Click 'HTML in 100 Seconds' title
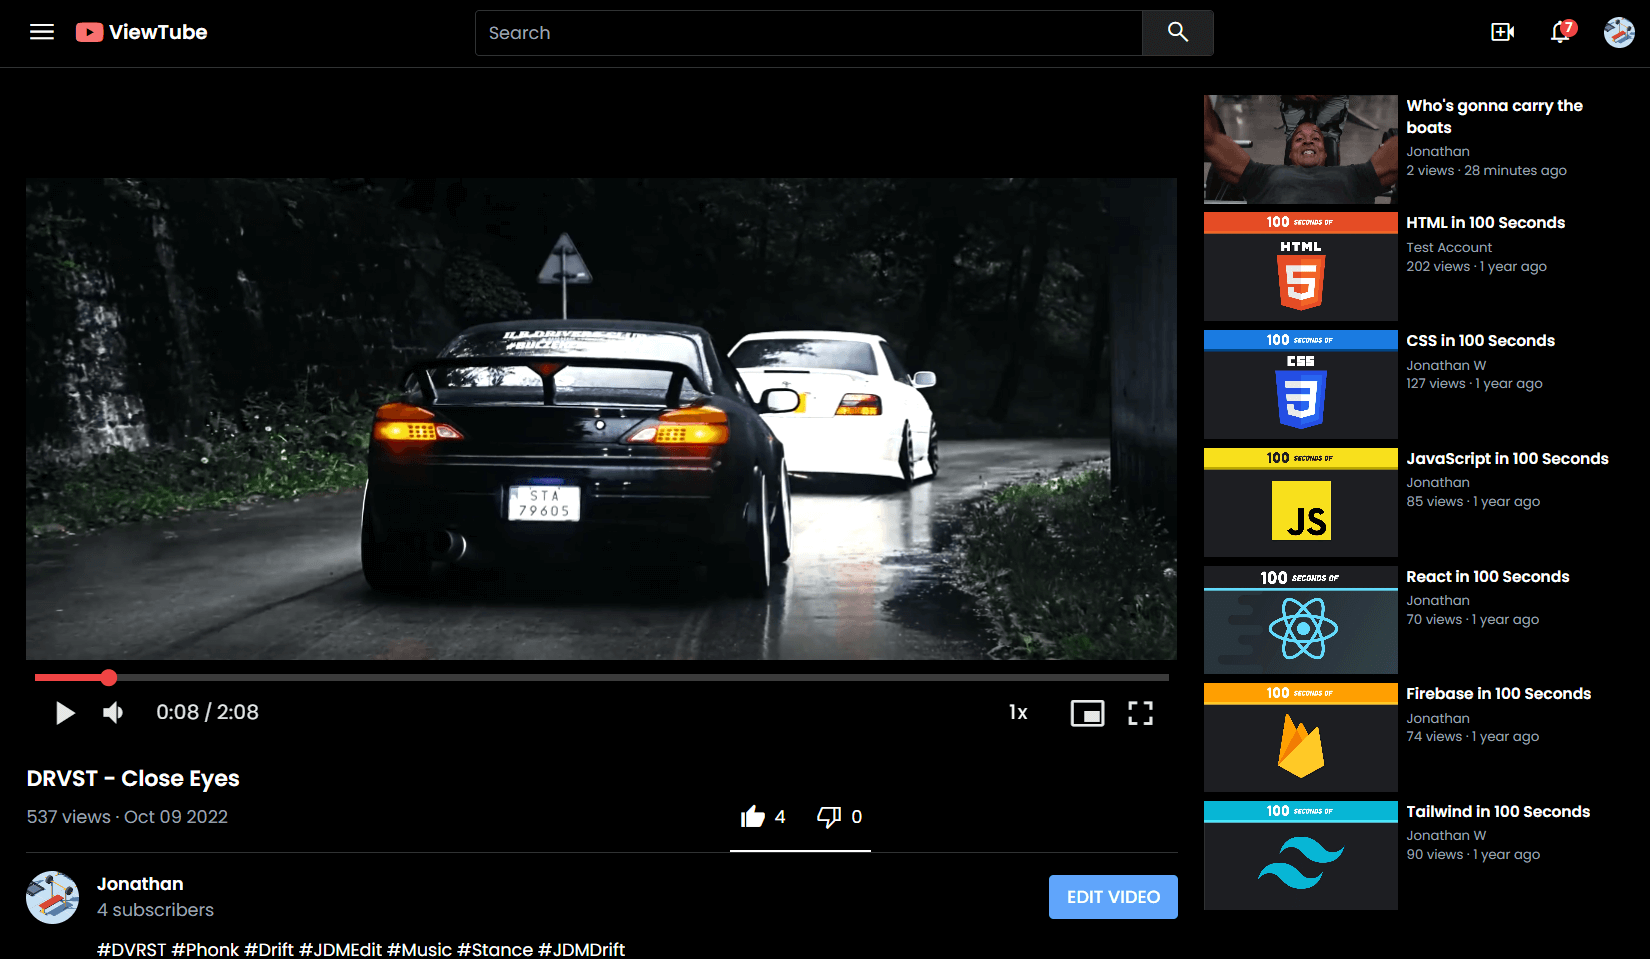The image size is (1650, 959). point(1485,223)
